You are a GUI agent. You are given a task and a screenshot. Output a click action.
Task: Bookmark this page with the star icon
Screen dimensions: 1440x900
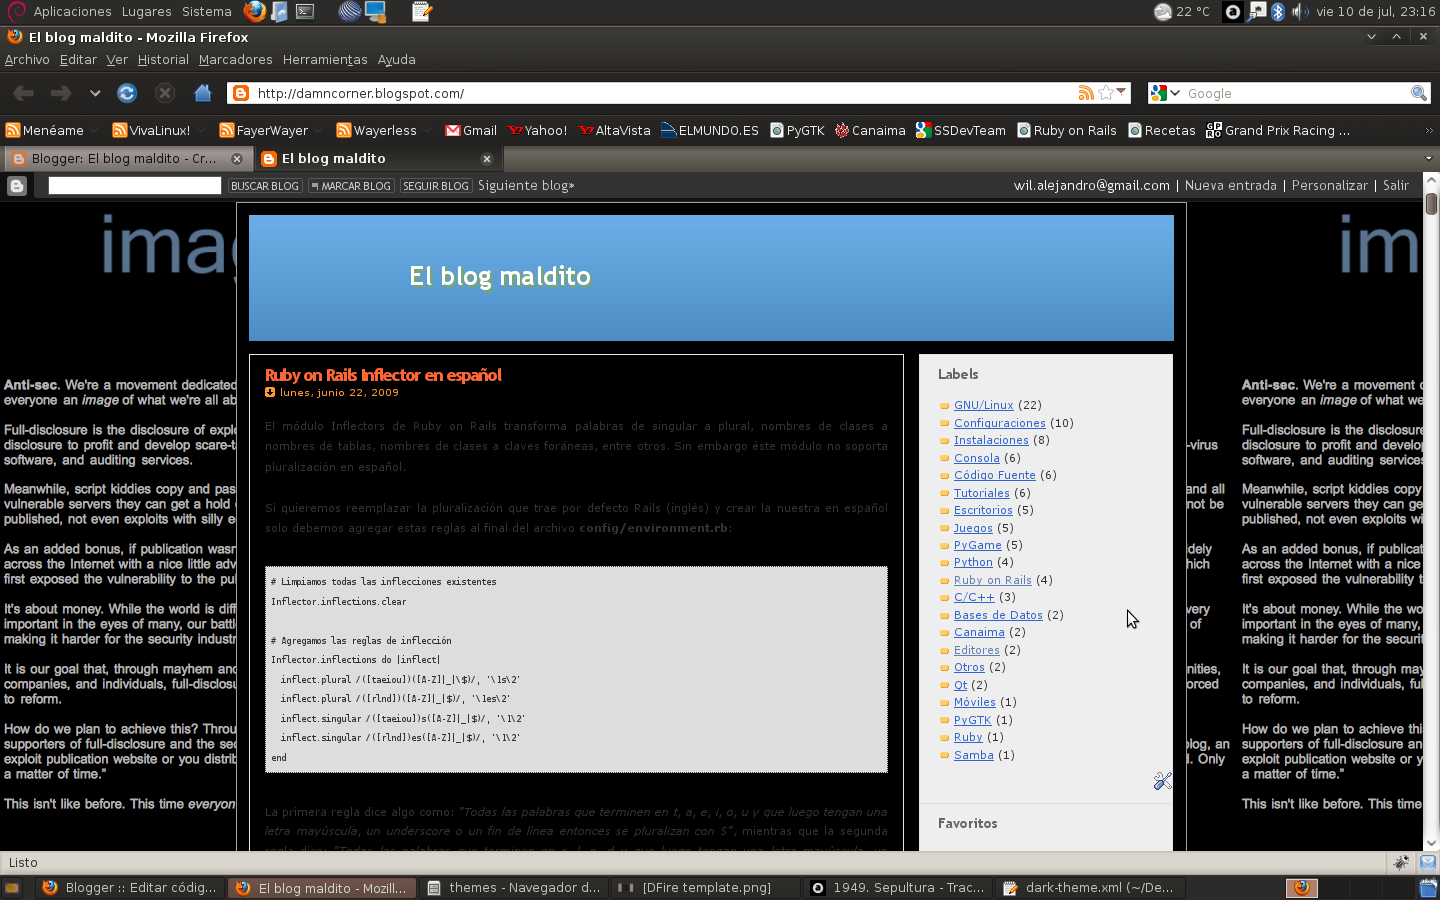pyautogui.click(x=1106, y=93)
